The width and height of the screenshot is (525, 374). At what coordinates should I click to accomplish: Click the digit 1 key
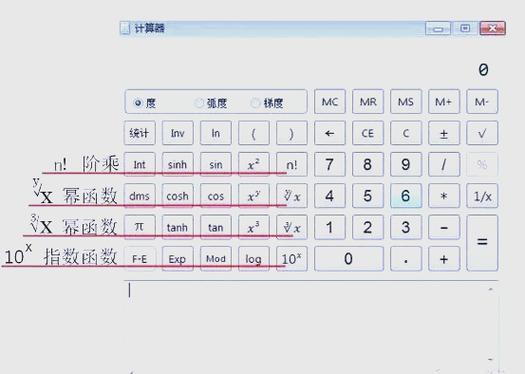[x=330, y=227]
